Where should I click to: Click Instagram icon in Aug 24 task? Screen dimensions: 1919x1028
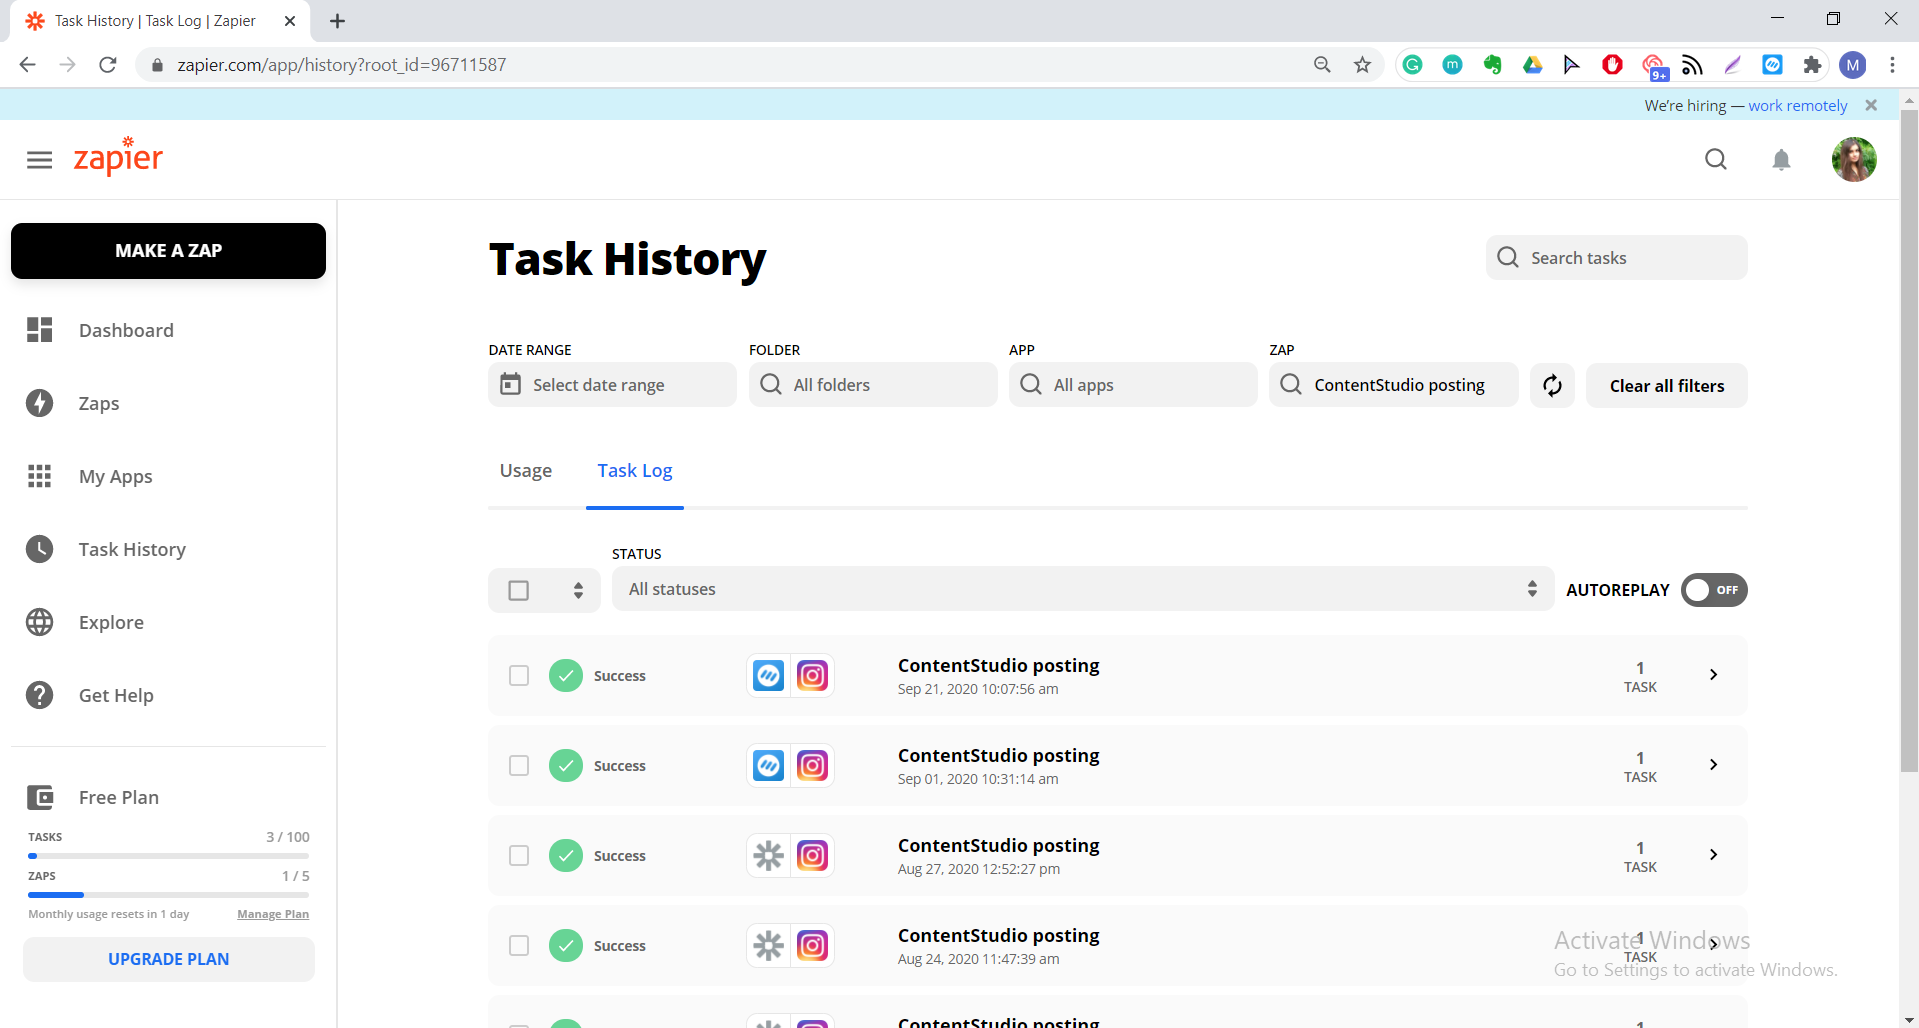[x=813, y=946]
